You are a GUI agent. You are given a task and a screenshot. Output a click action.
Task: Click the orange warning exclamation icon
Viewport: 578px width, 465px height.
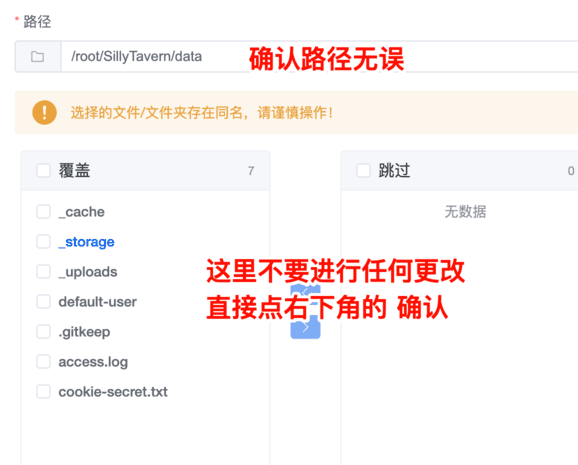click(x=44, y=112)
